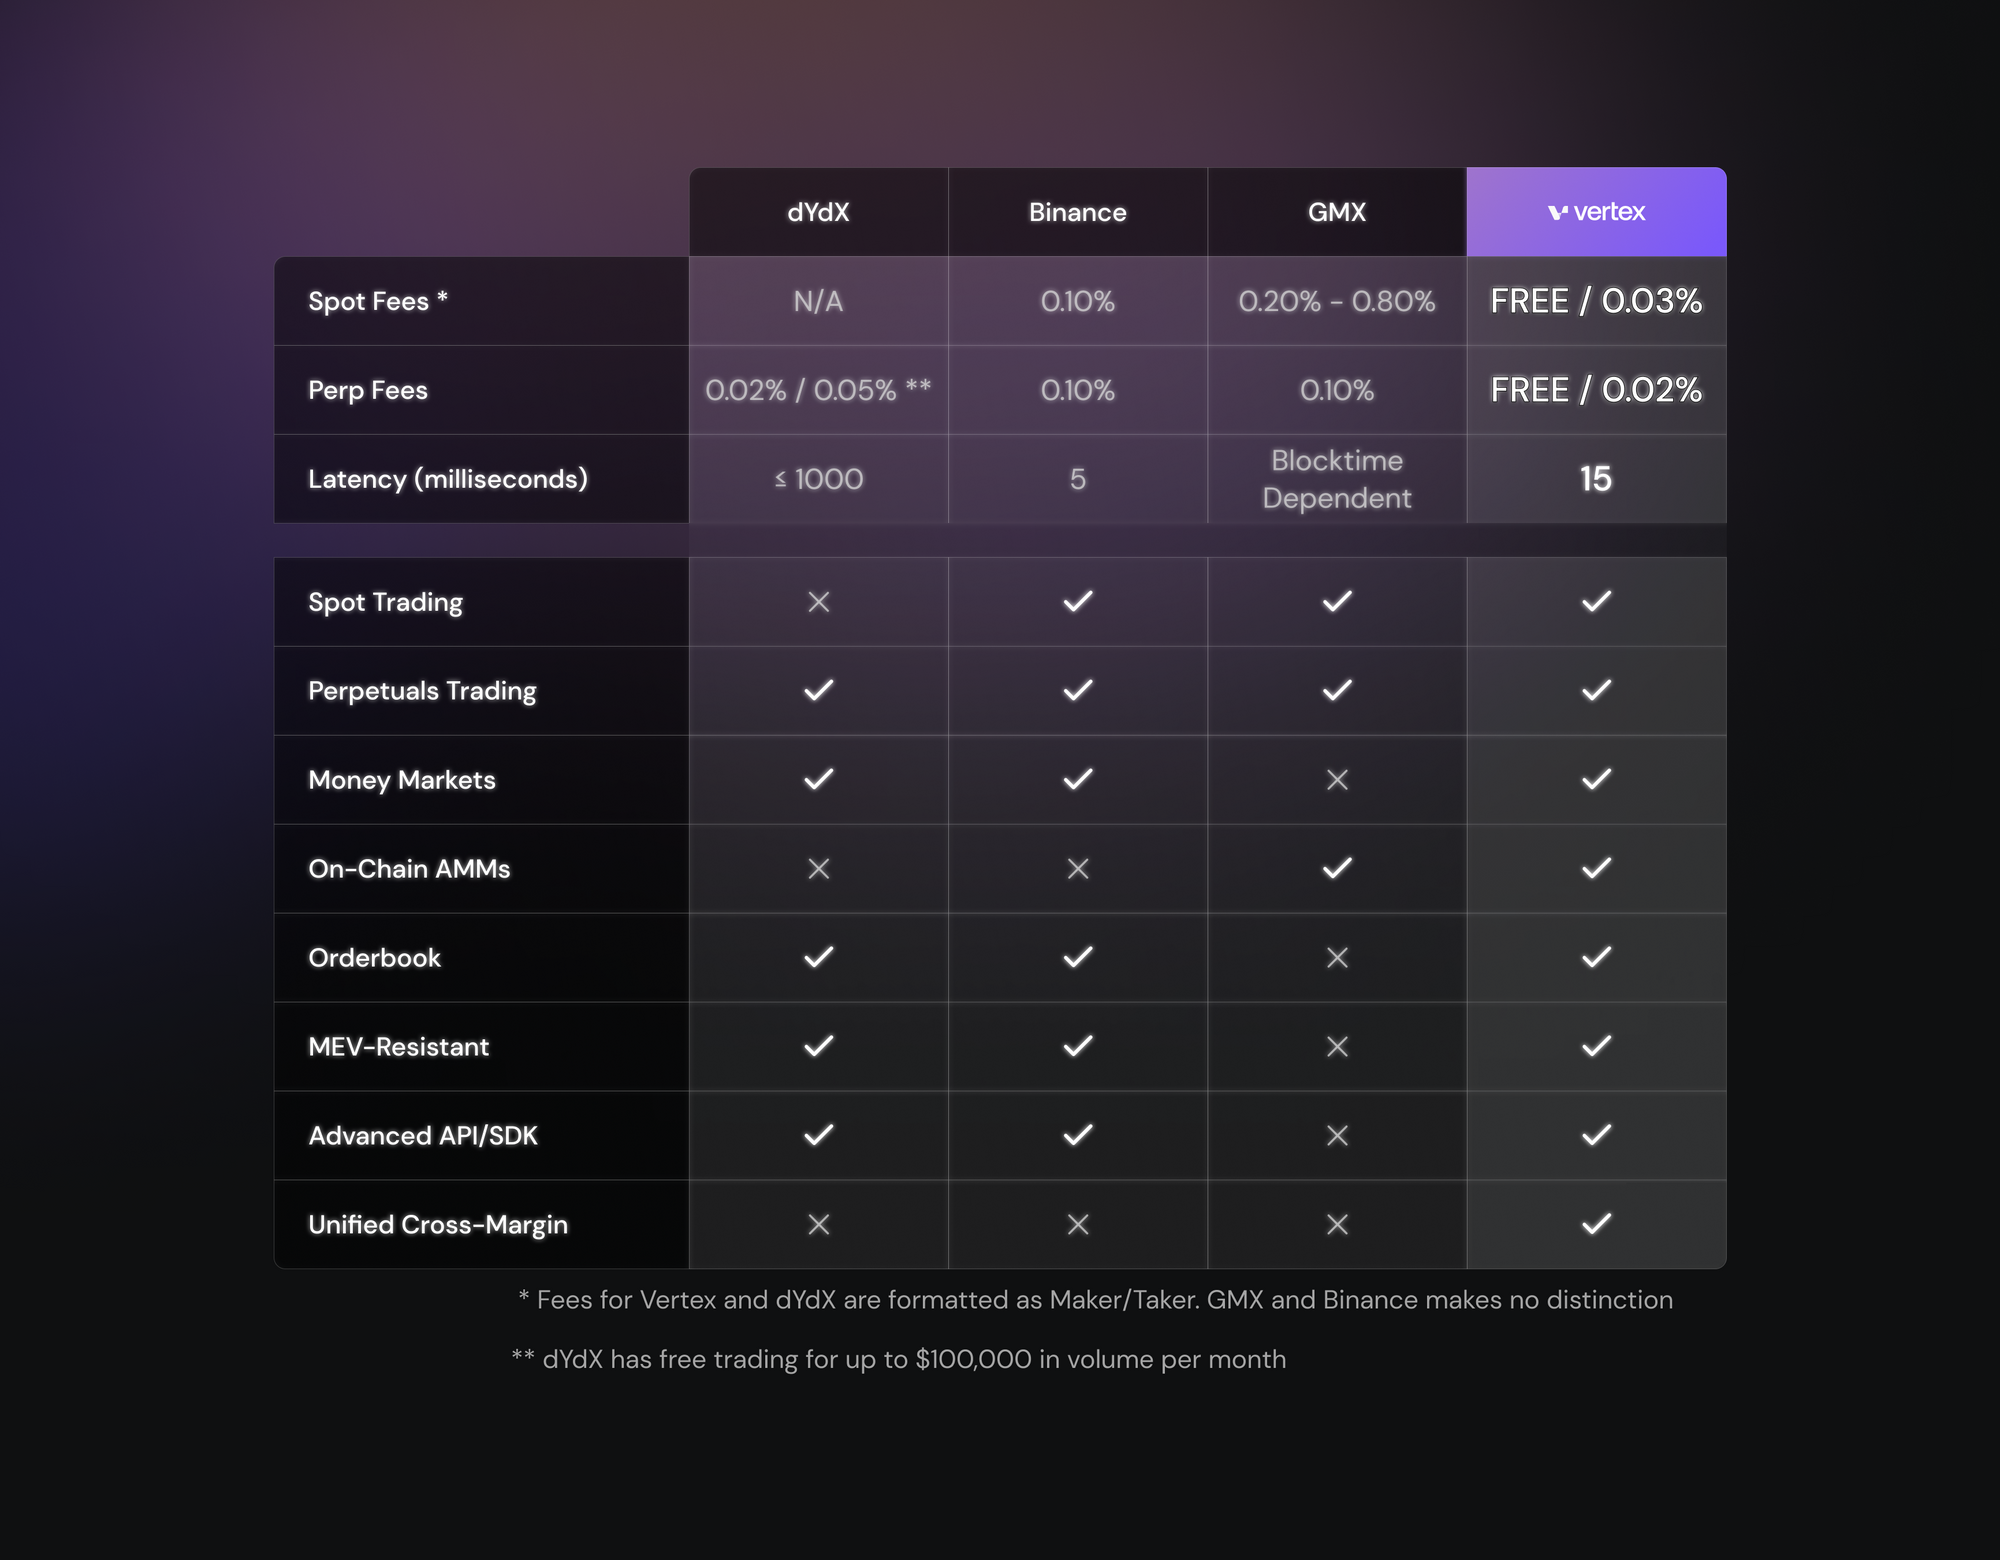The width and height of the screenshot is (2000, 1560).
Task: Click the Vertex logo header
Action: [x=1596, y=212]
